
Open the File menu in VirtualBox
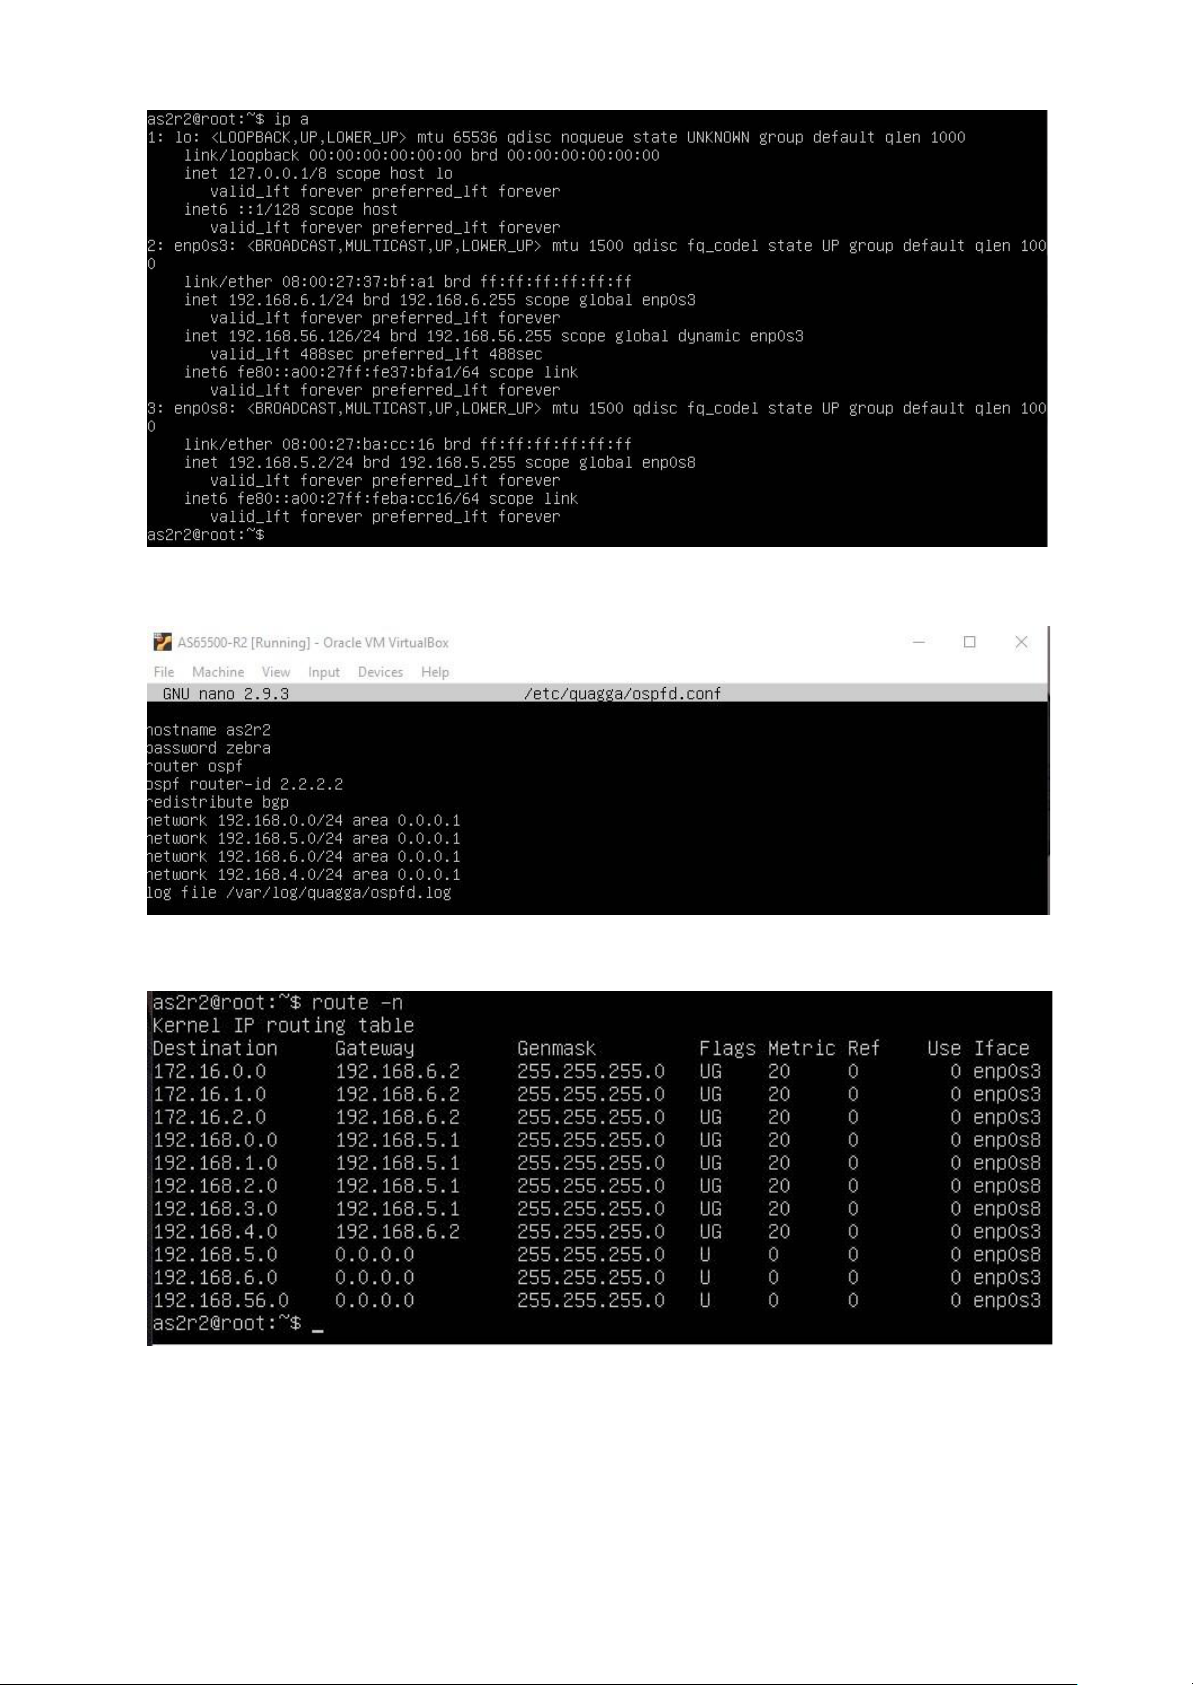pyautogui.click(x=164, y=672)
